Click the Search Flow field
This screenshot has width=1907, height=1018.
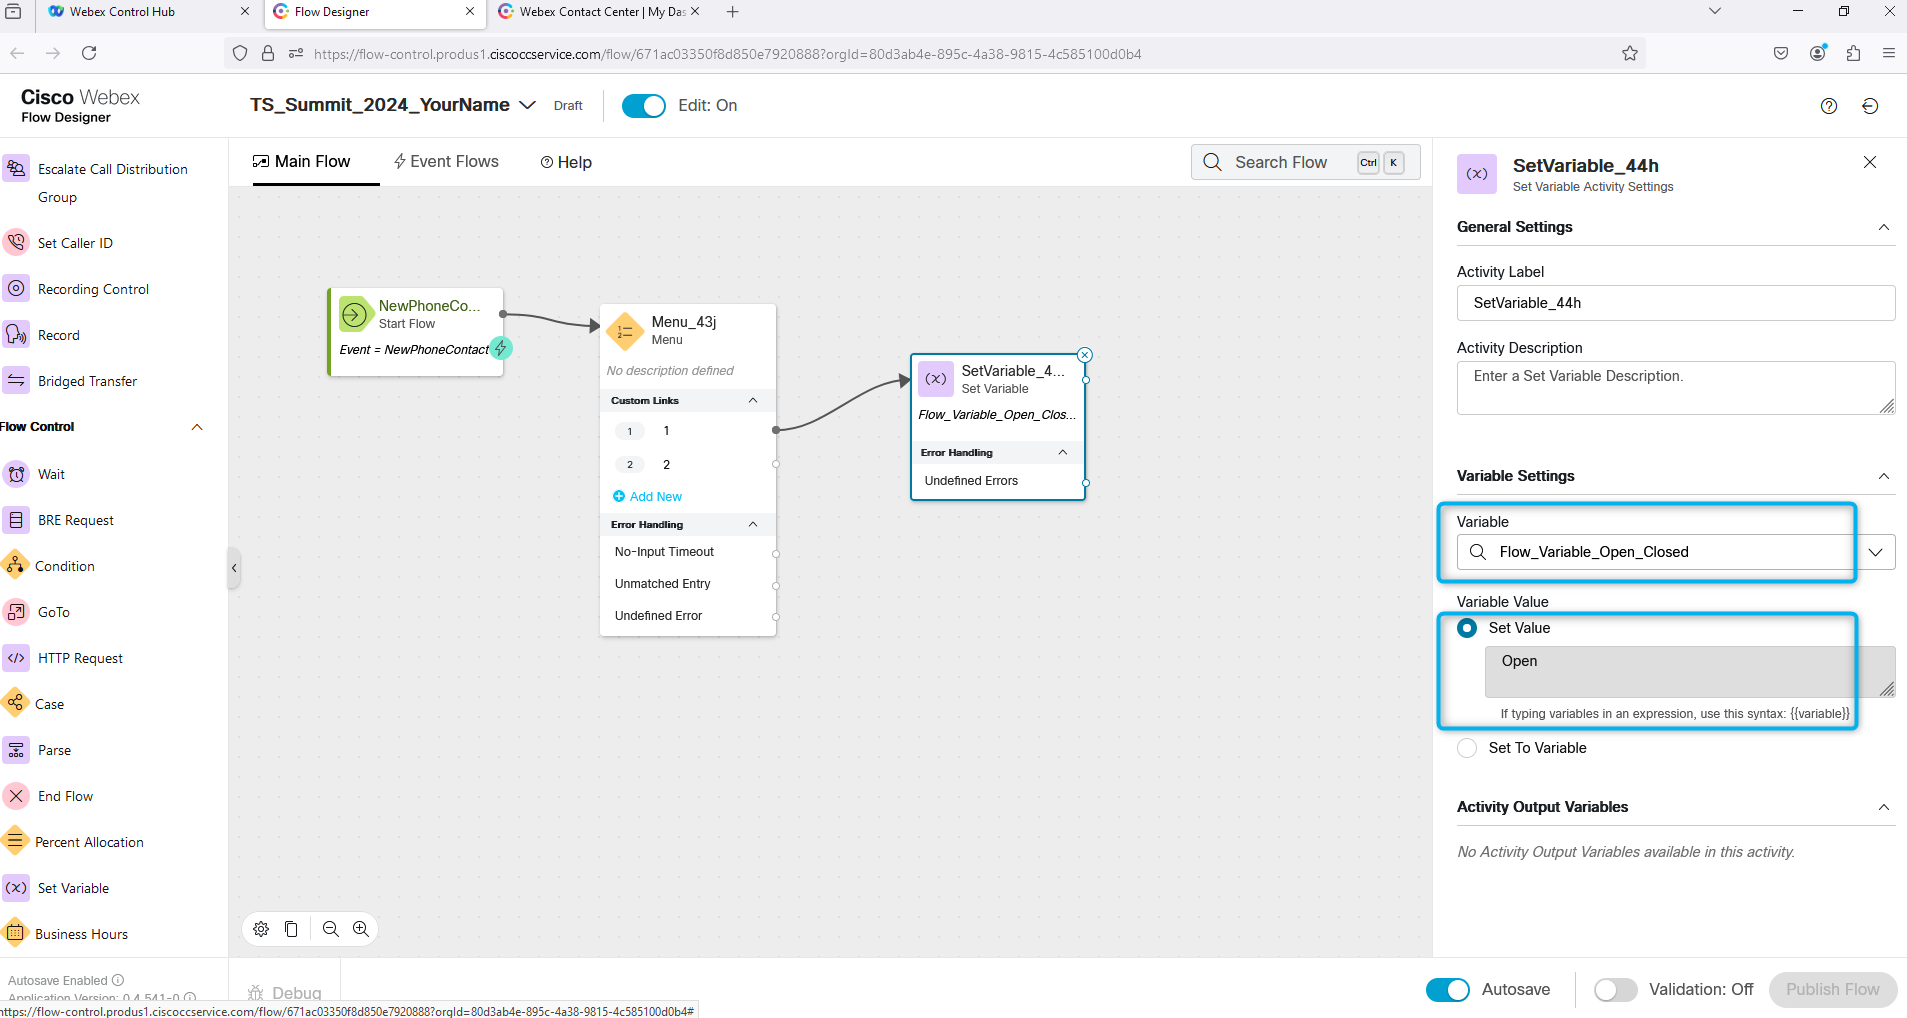coord(1306,162)
